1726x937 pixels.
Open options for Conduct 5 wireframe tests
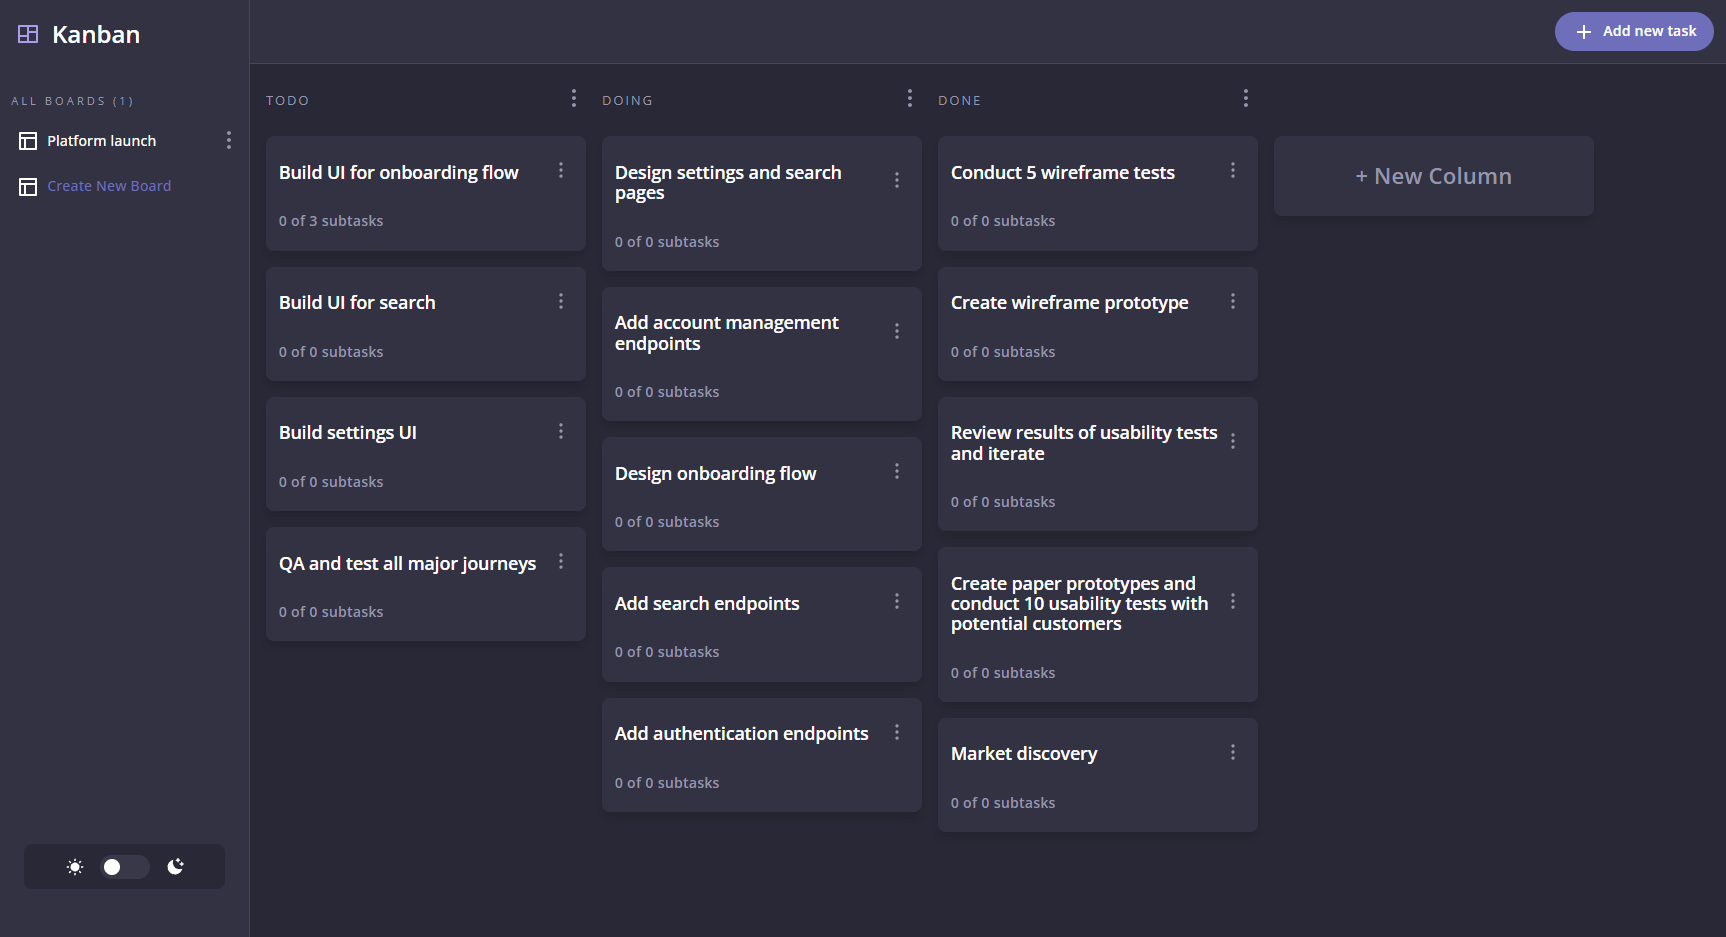[x=1233, y=171]
